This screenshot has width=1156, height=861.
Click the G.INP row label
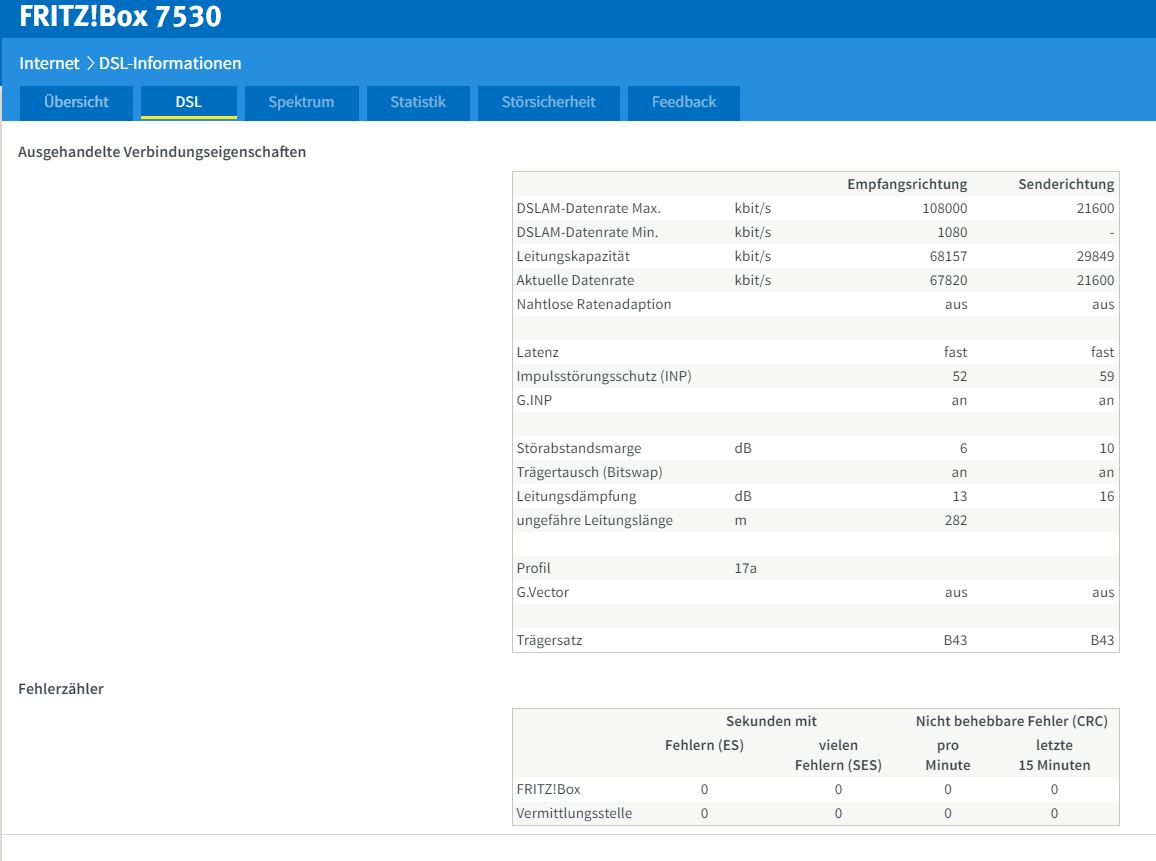click(x=534, y=400)
